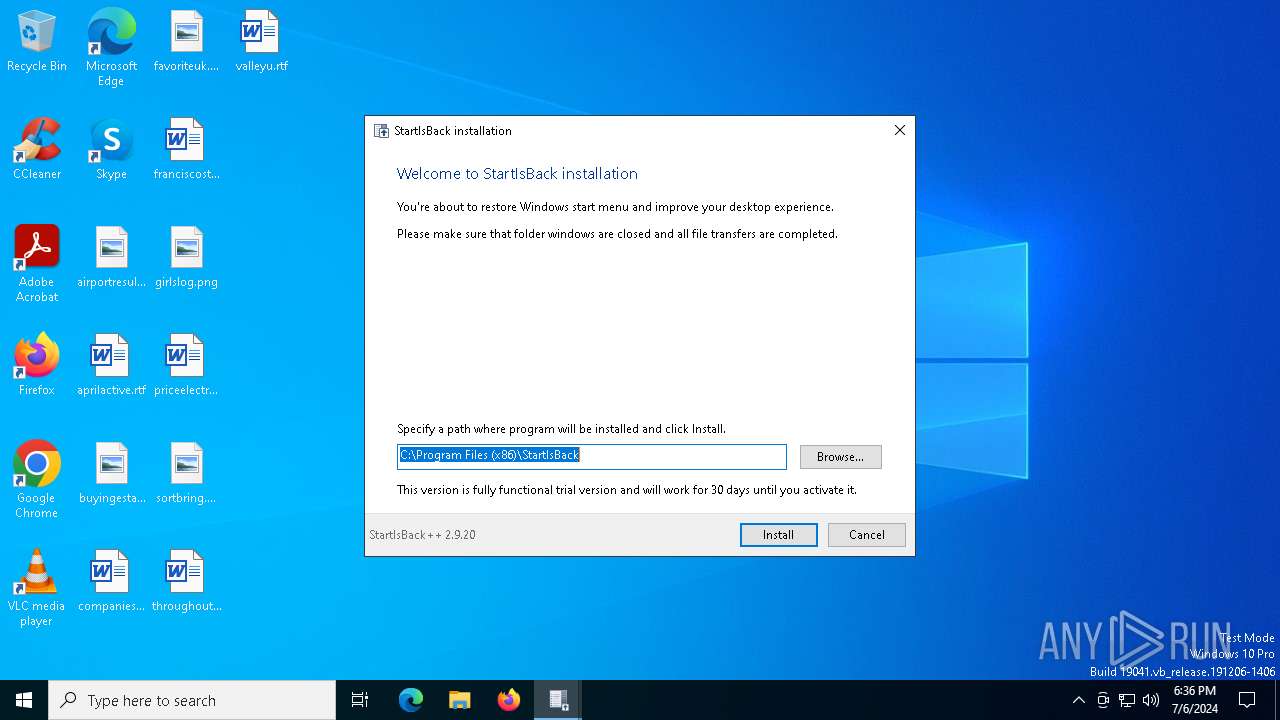This screenshot has height=720, width=1280.
Task: Select the favoriteuk image file icon
Action: (x=186, y=42)
